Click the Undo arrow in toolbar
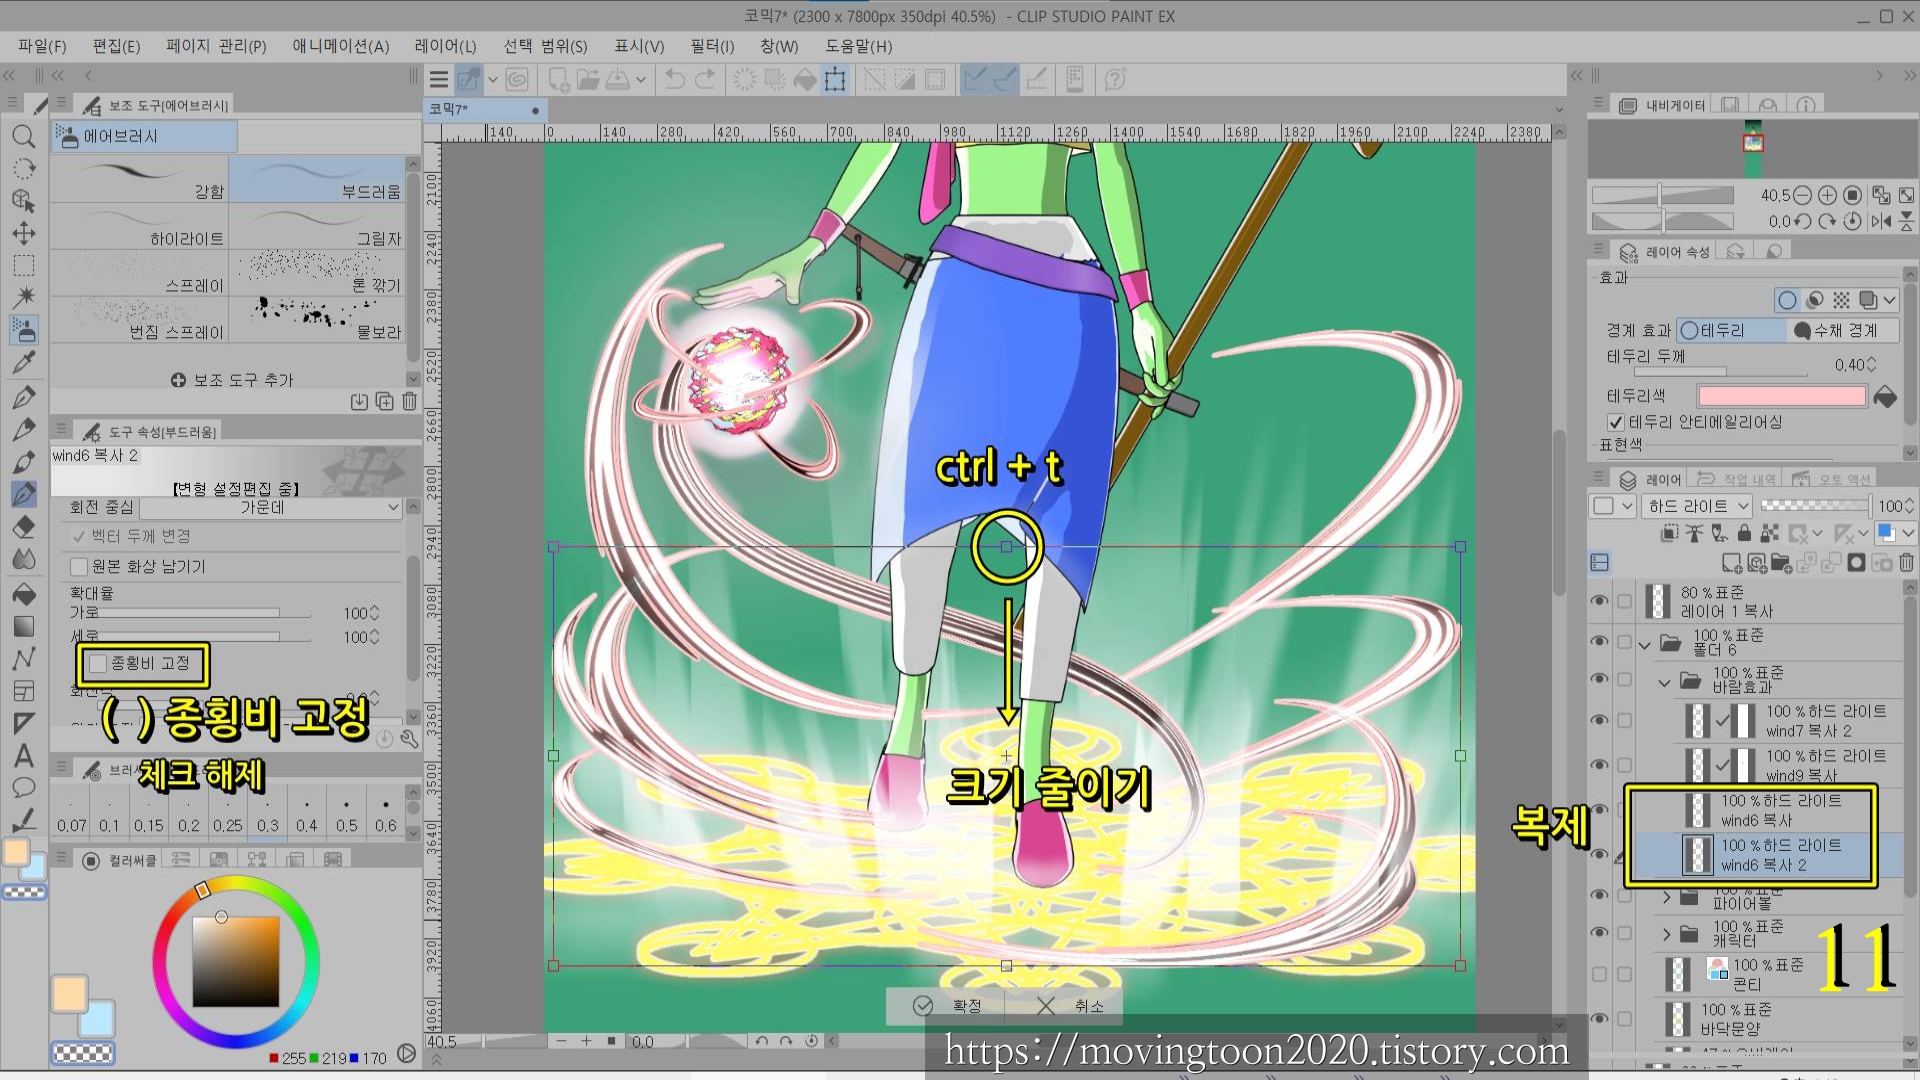The image size is (1920, 1080). tap(675, 80)
